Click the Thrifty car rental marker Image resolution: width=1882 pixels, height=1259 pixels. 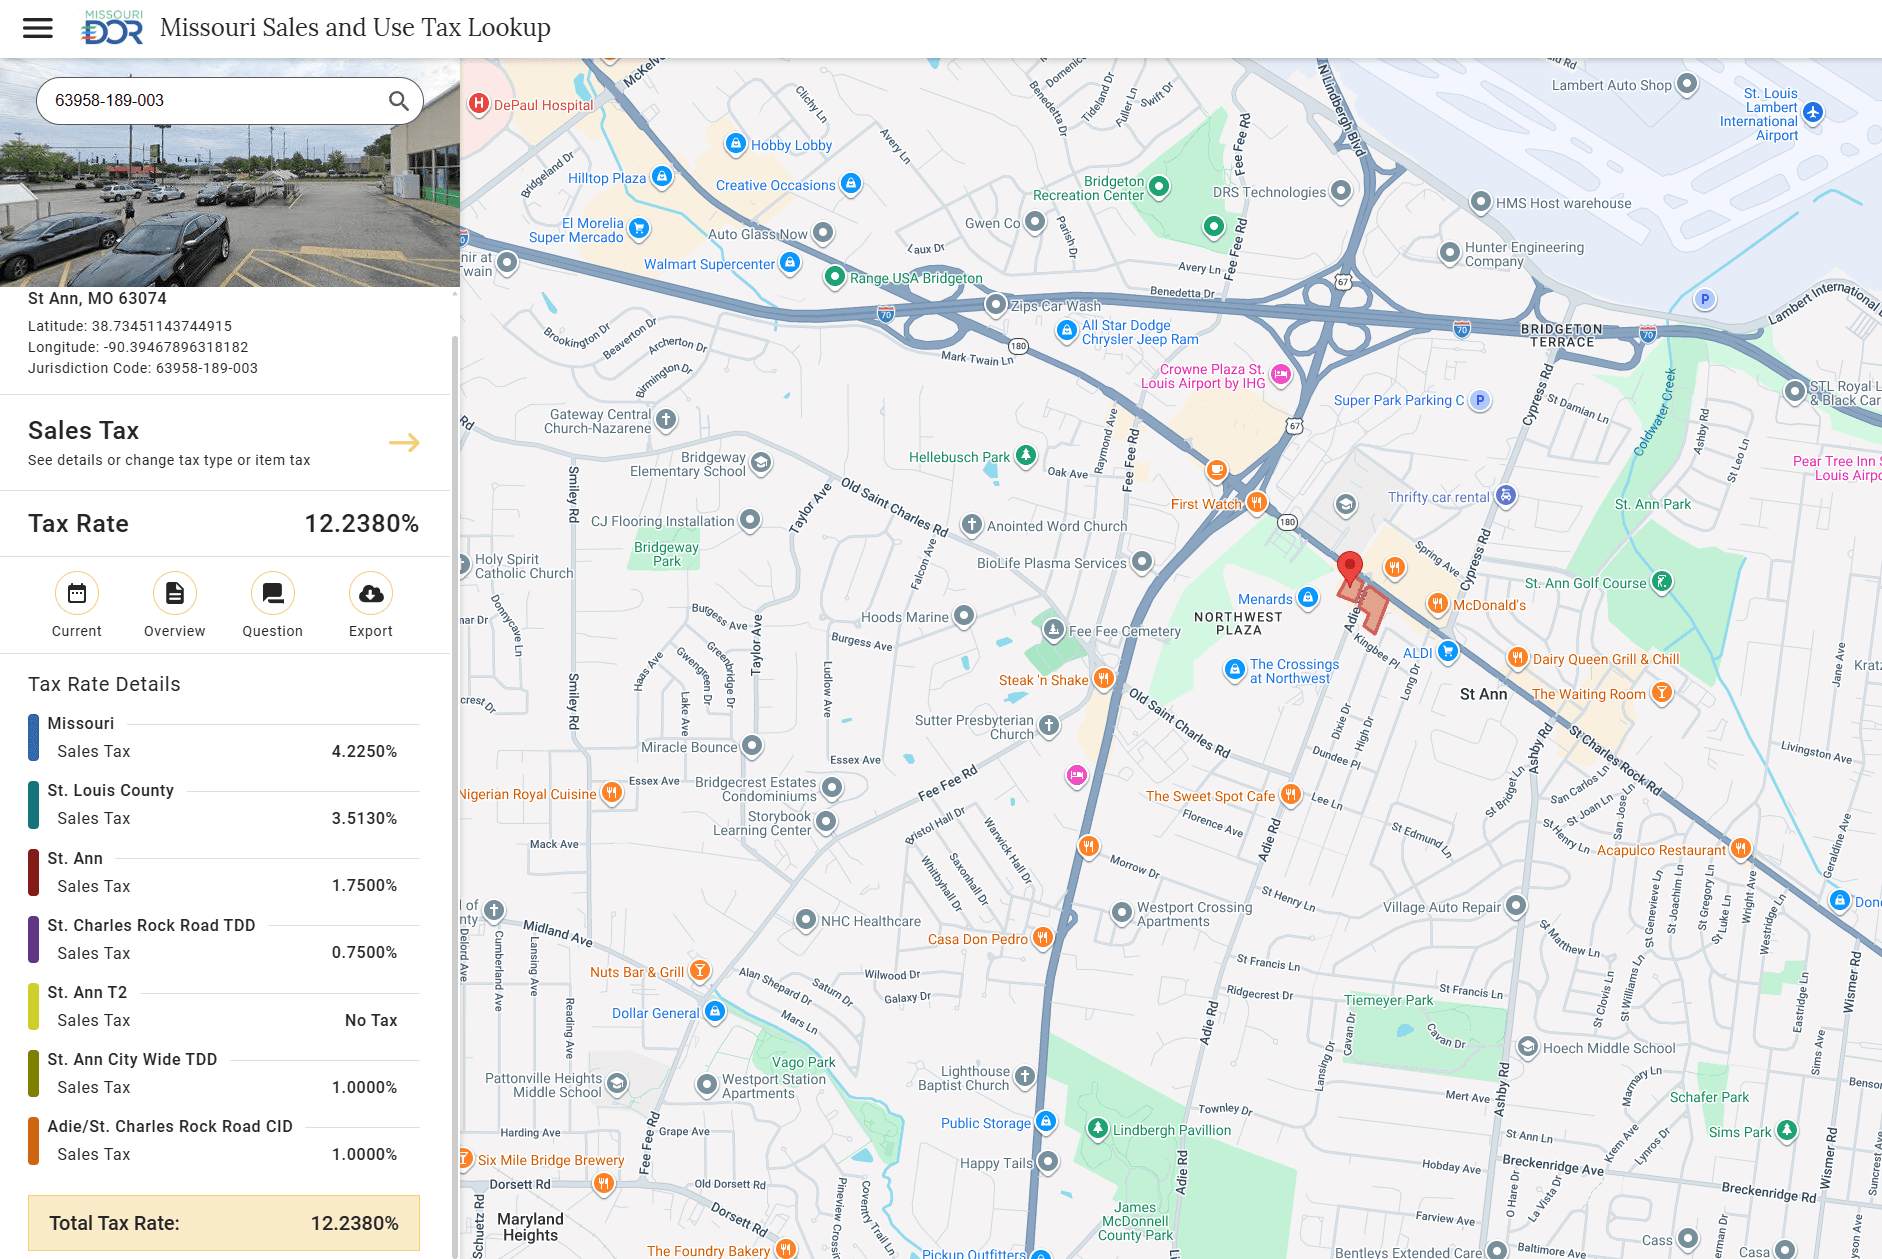coord(1506,496)
